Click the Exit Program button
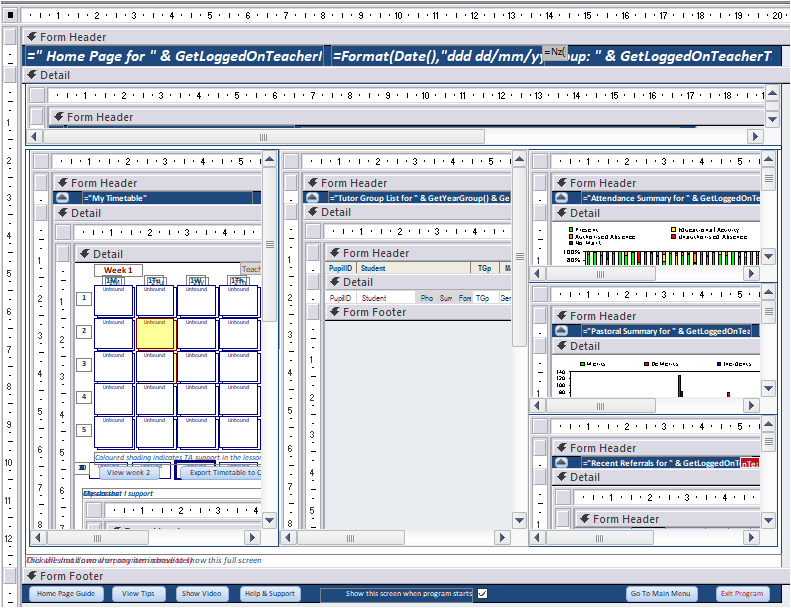Viewport: 791px width, 608px height. tap(742, 594)
